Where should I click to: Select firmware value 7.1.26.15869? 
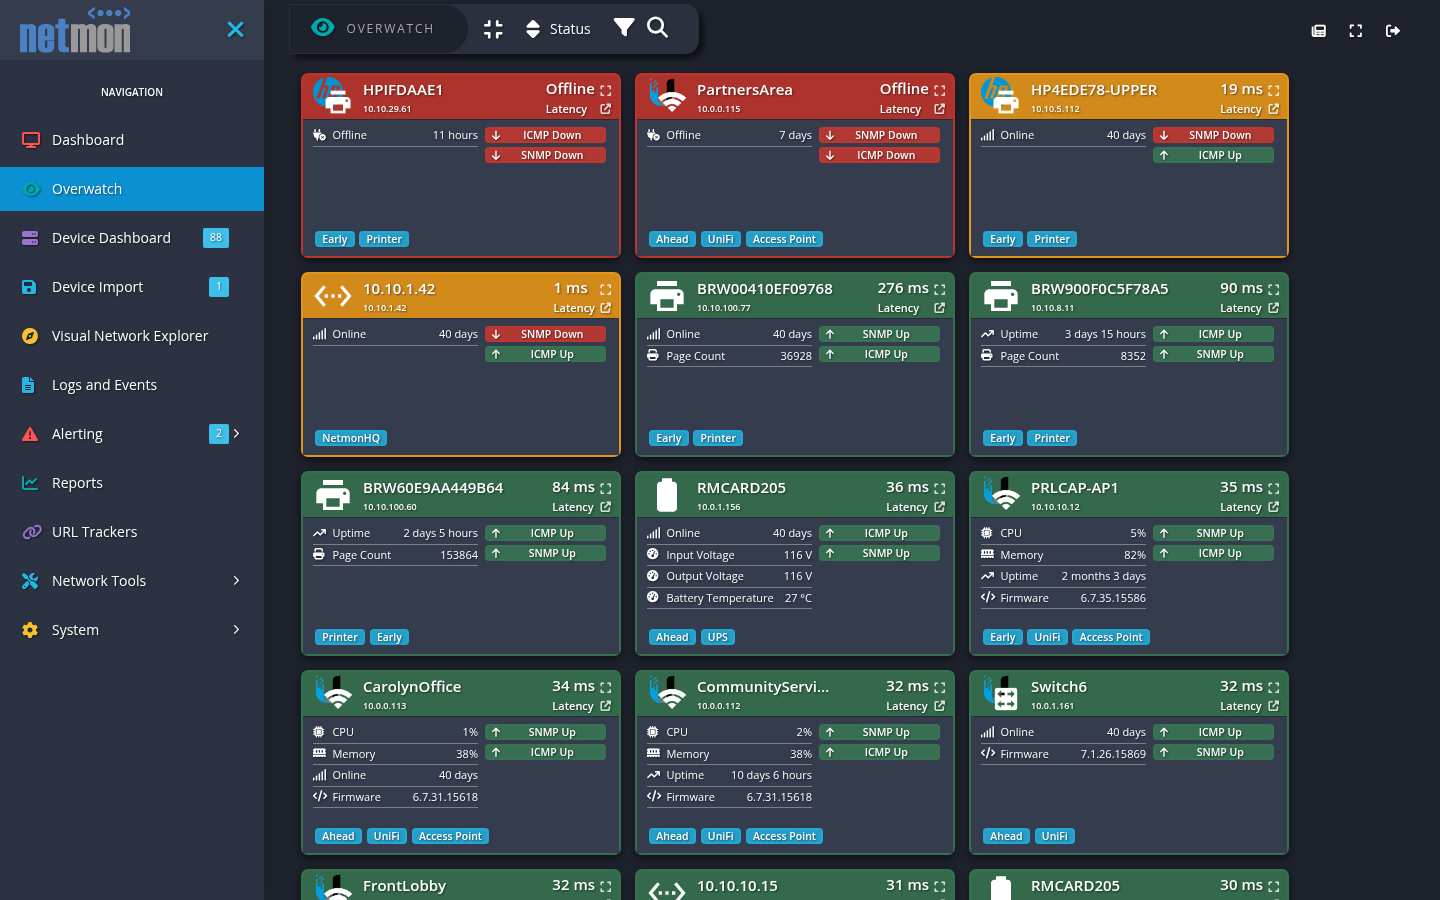tap(1113, 754)
